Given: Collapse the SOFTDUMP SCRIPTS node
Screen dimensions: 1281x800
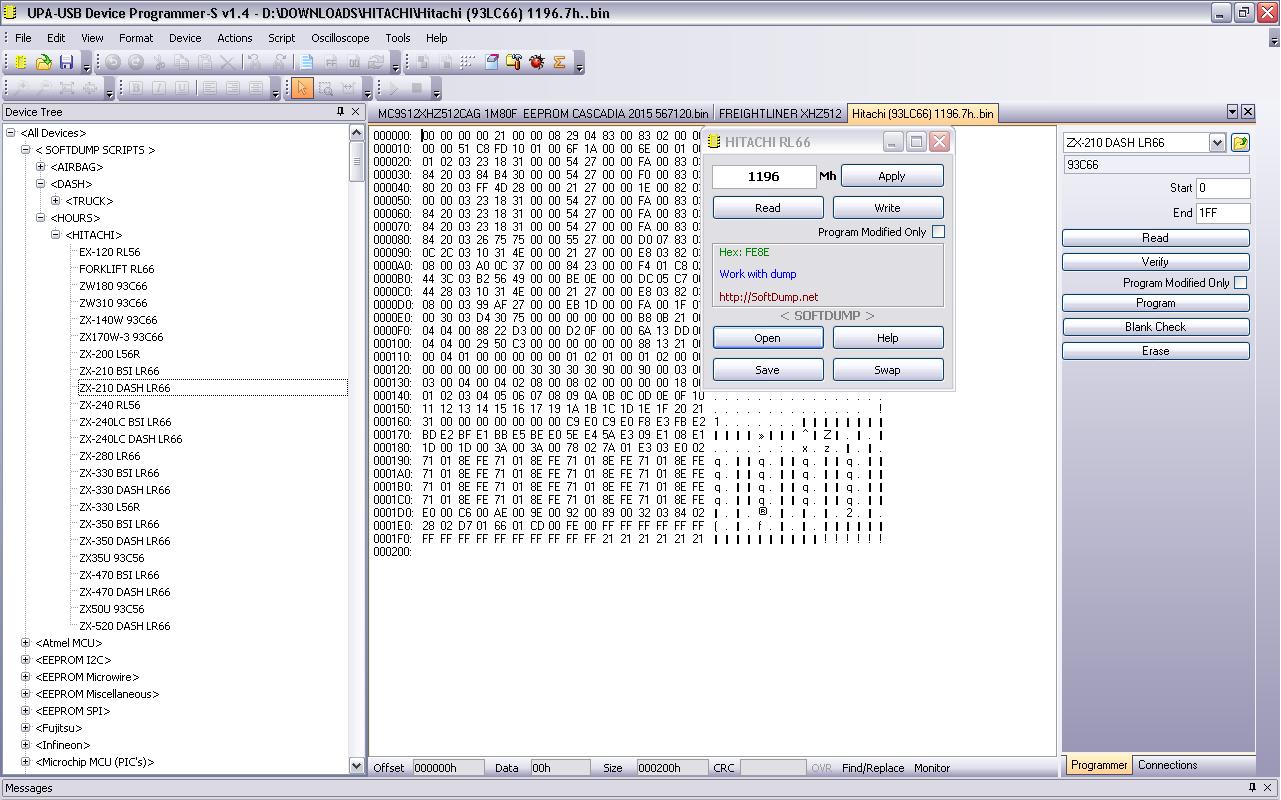Looking at the screenshot, I should [25, 150].
